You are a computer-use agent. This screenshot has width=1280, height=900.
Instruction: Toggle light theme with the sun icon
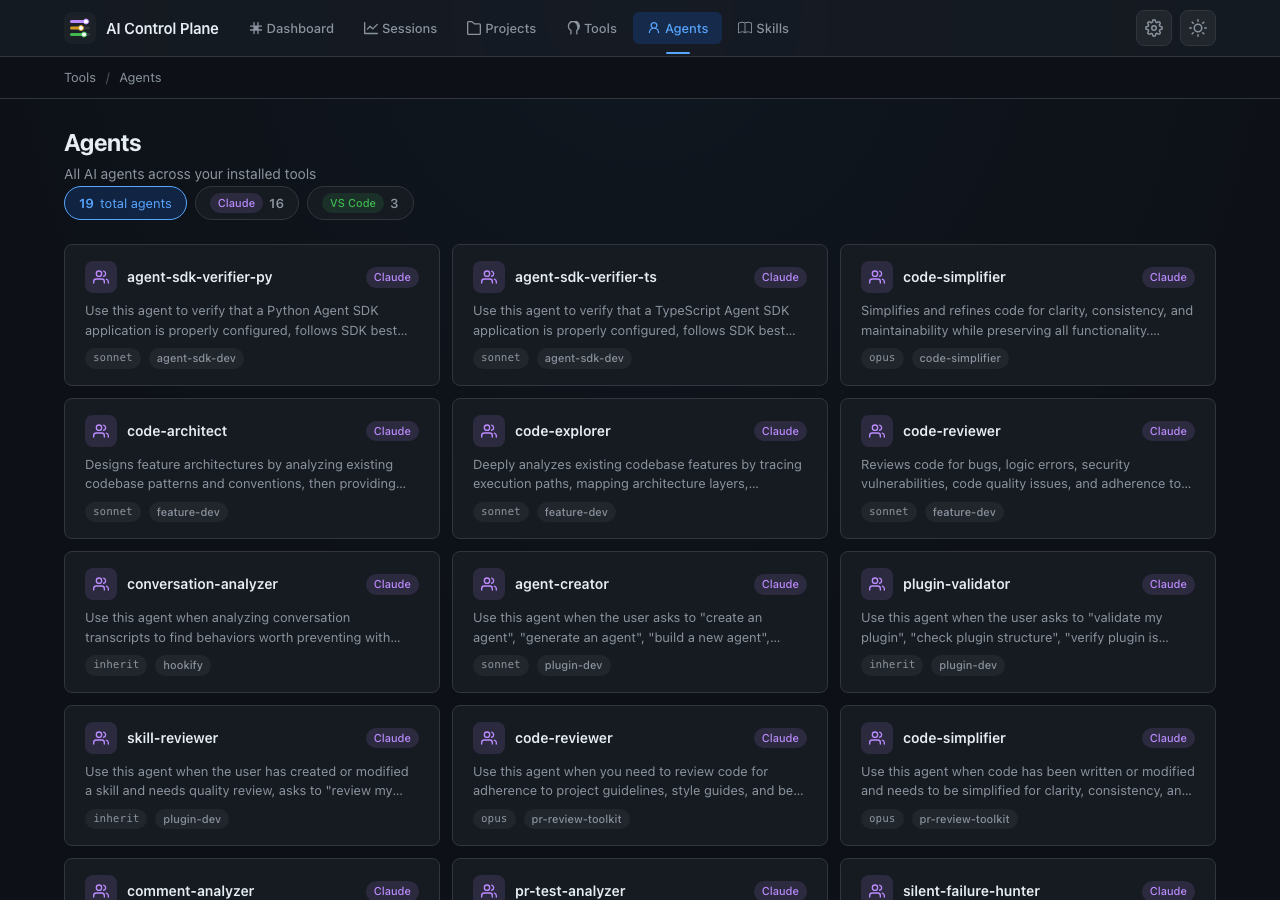click(x=1198, y=28)
